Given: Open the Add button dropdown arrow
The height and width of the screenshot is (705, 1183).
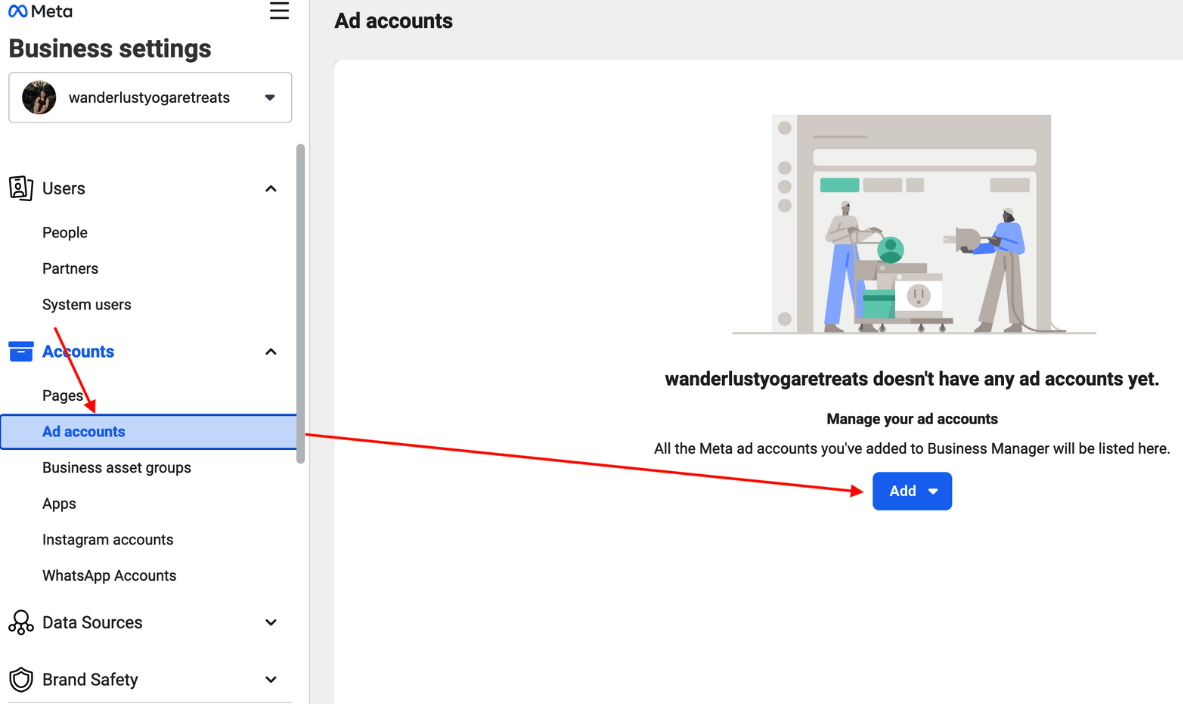Looking at the screenshot, I should [933, 491].
